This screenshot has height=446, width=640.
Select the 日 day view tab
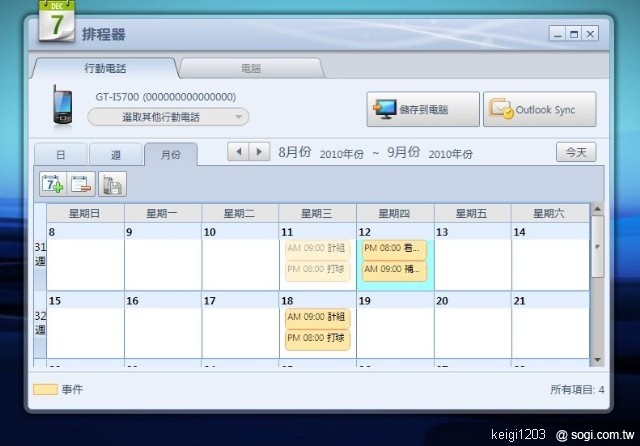tap(61, 154)
